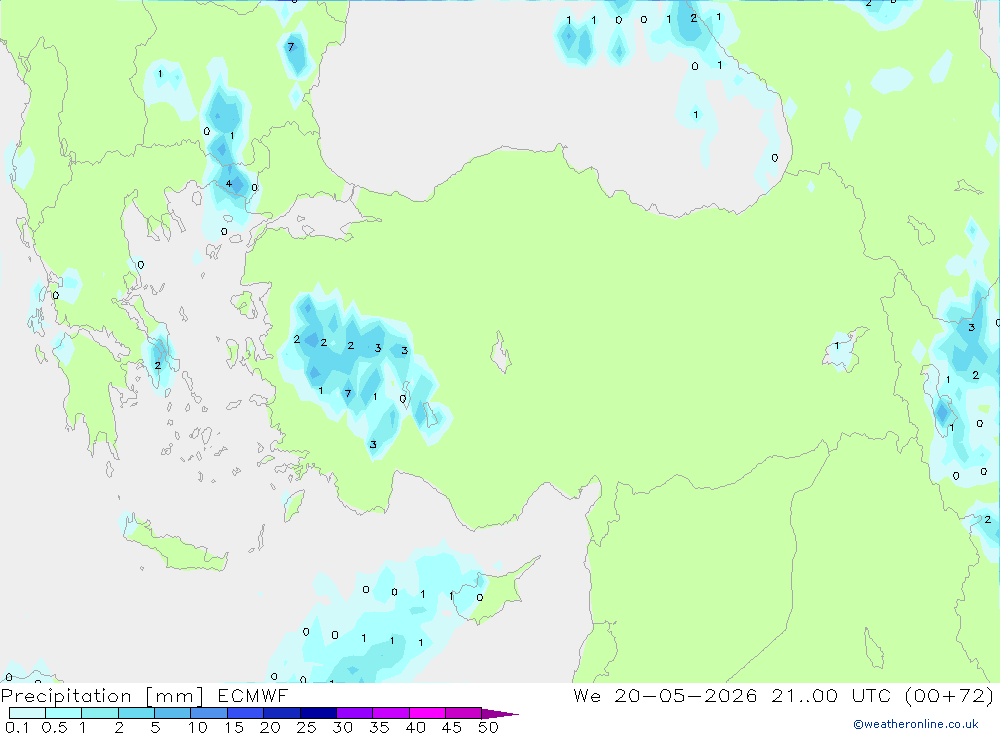The image size is (1000, 733).
Task: Select the legend swatch between 5 and 10
Action: tap(173, 713)
